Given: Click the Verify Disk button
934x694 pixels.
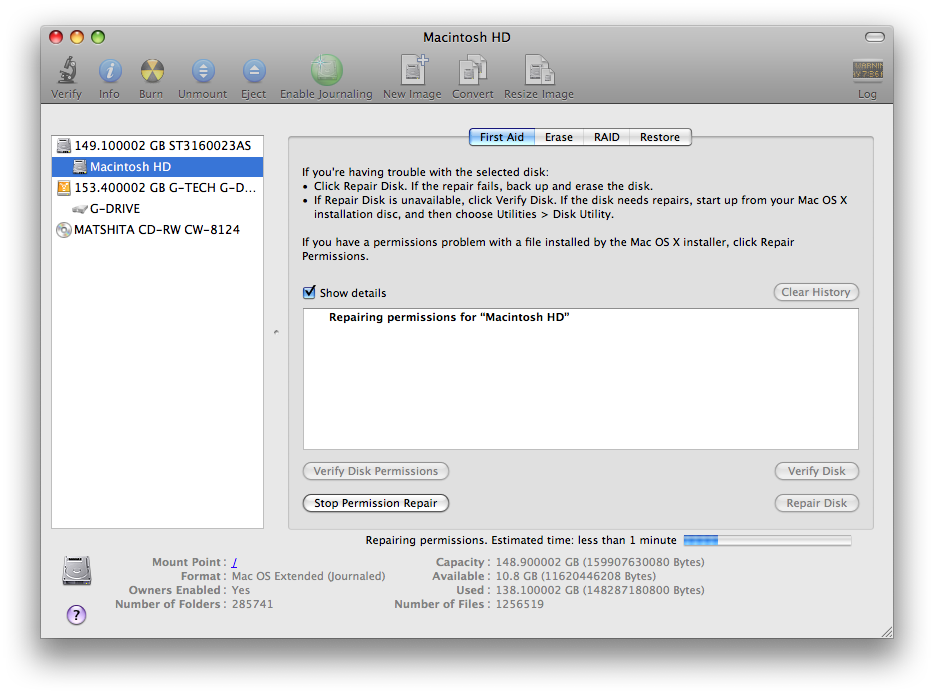Looking at the screenshot, I should coord(817,471).
